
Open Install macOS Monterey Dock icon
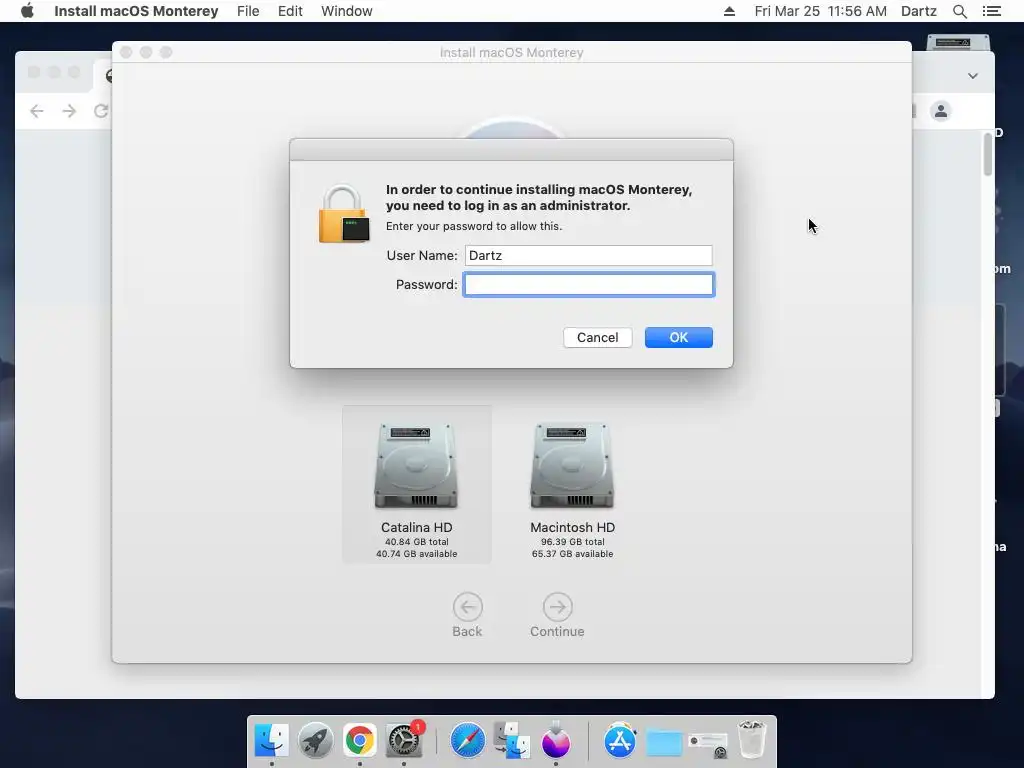click(x=556, y=741)
